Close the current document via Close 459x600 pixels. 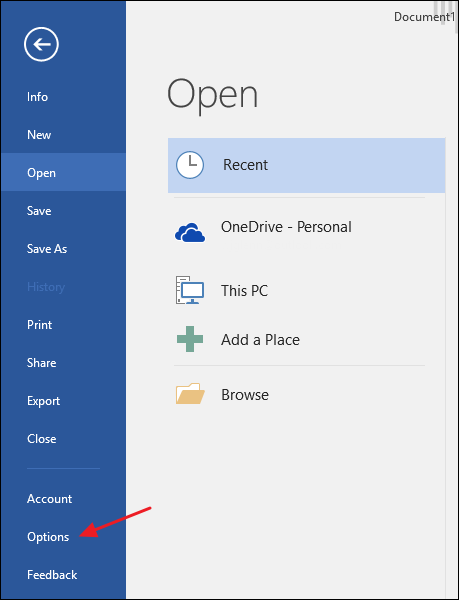point(42,439)
